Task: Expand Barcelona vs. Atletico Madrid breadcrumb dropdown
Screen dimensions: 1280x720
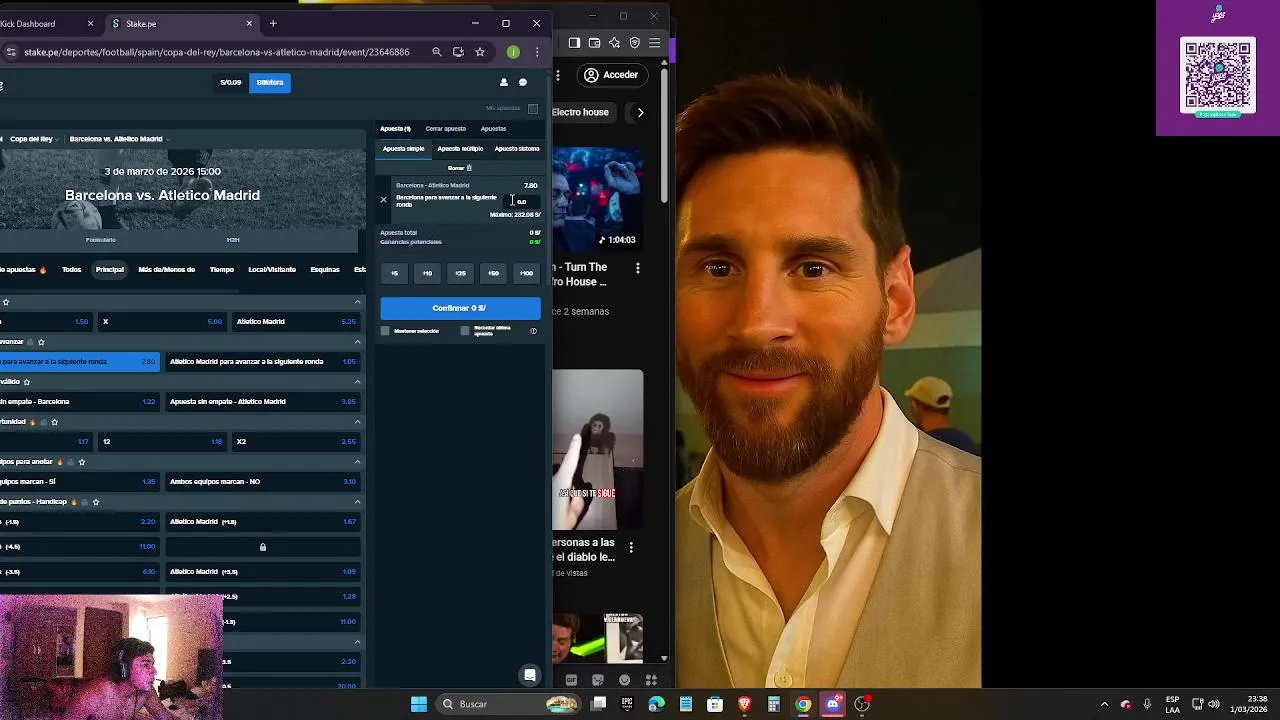Action: point(167,139)
